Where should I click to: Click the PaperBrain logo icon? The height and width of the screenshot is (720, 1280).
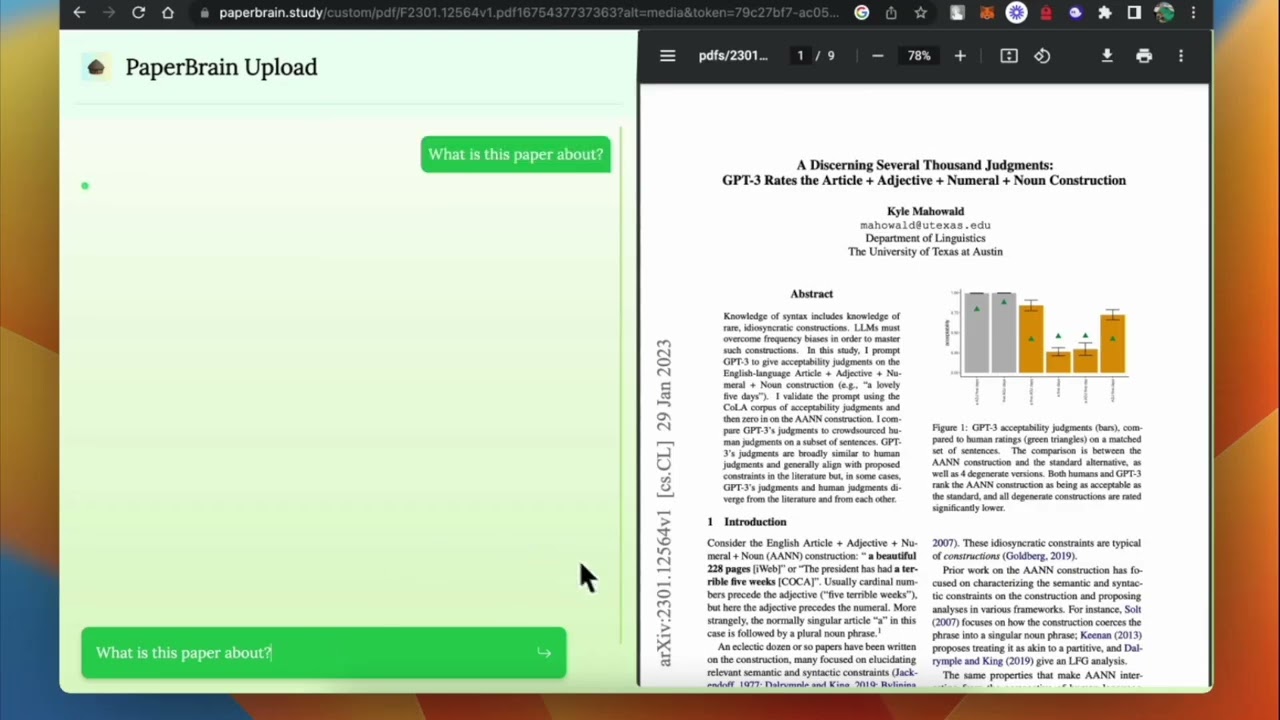[x=96, y=67]
